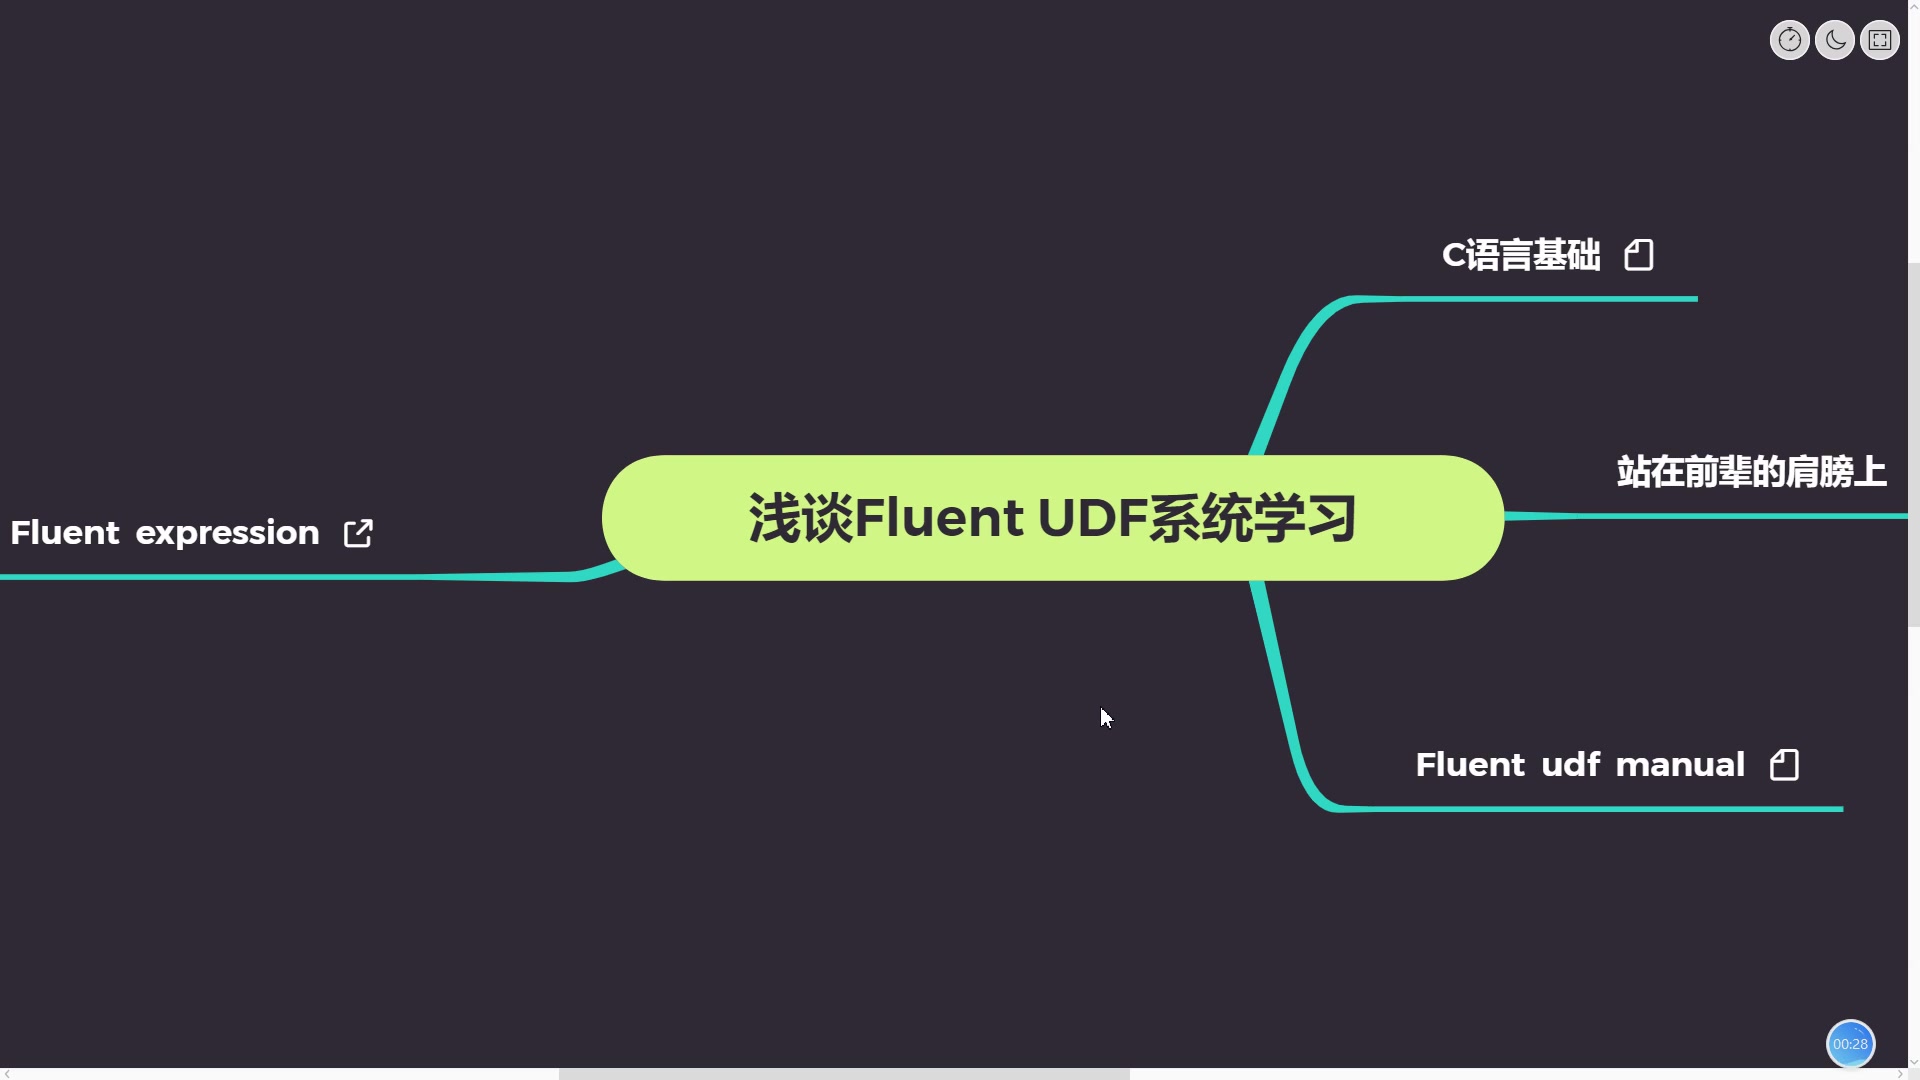Open the copy icon next to C语言基础
This screenshot has height=1080, width=1920.
click(x=1640, y=253)
